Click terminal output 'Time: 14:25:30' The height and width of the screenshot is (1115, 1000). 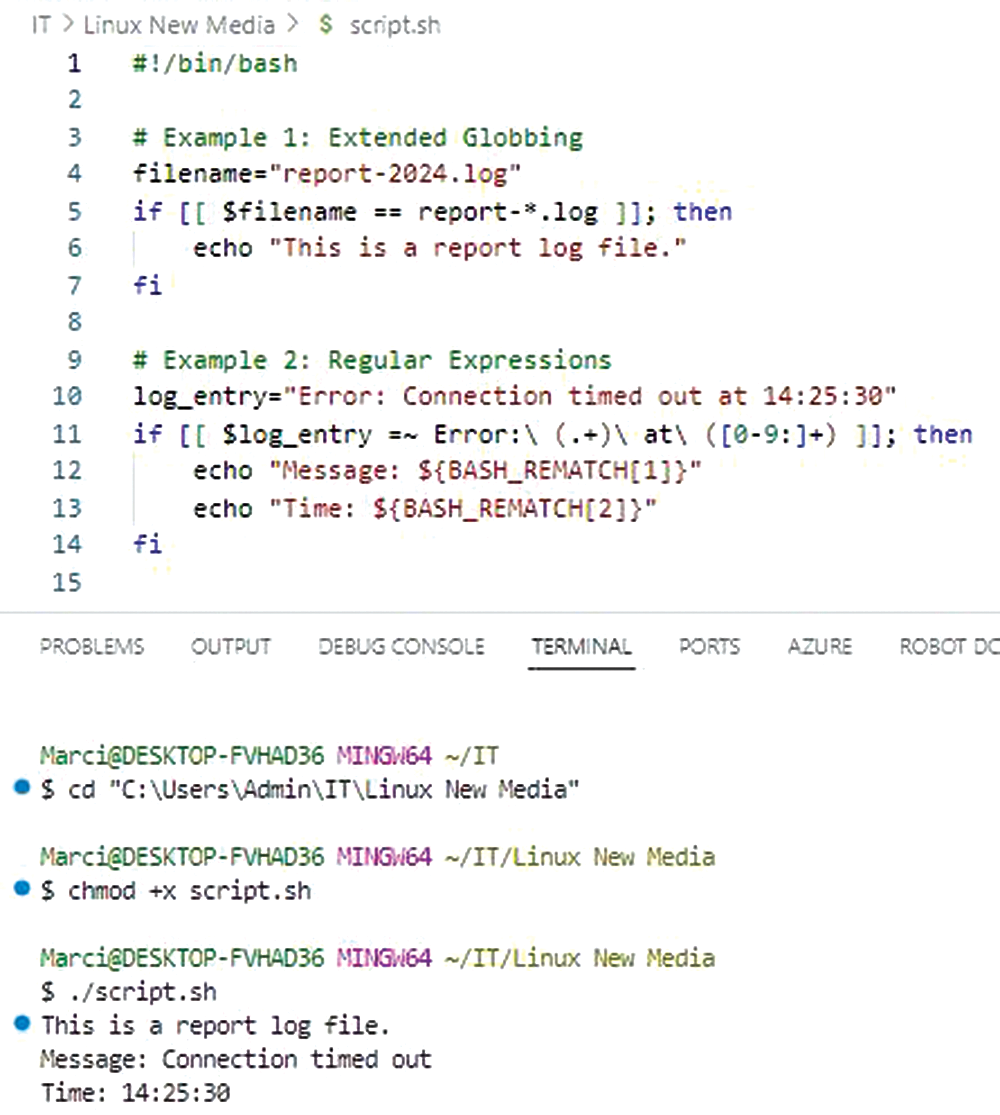[135, 1092]
